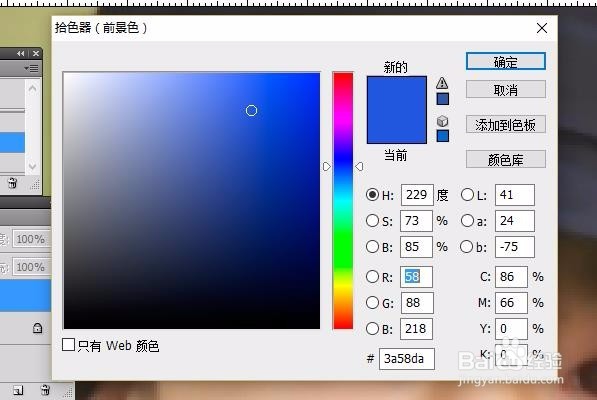Screen dimensions: 597x400
Task: Select the Lab b radio button
Action: tap(467, 247)
